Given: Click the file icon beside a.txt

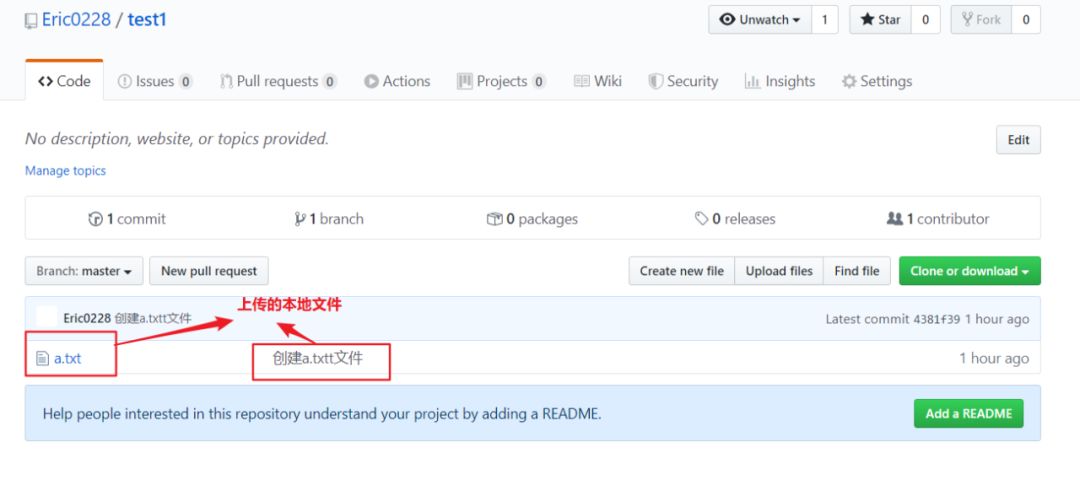Looking at the screenshot, I should click(x=43, y=358).
